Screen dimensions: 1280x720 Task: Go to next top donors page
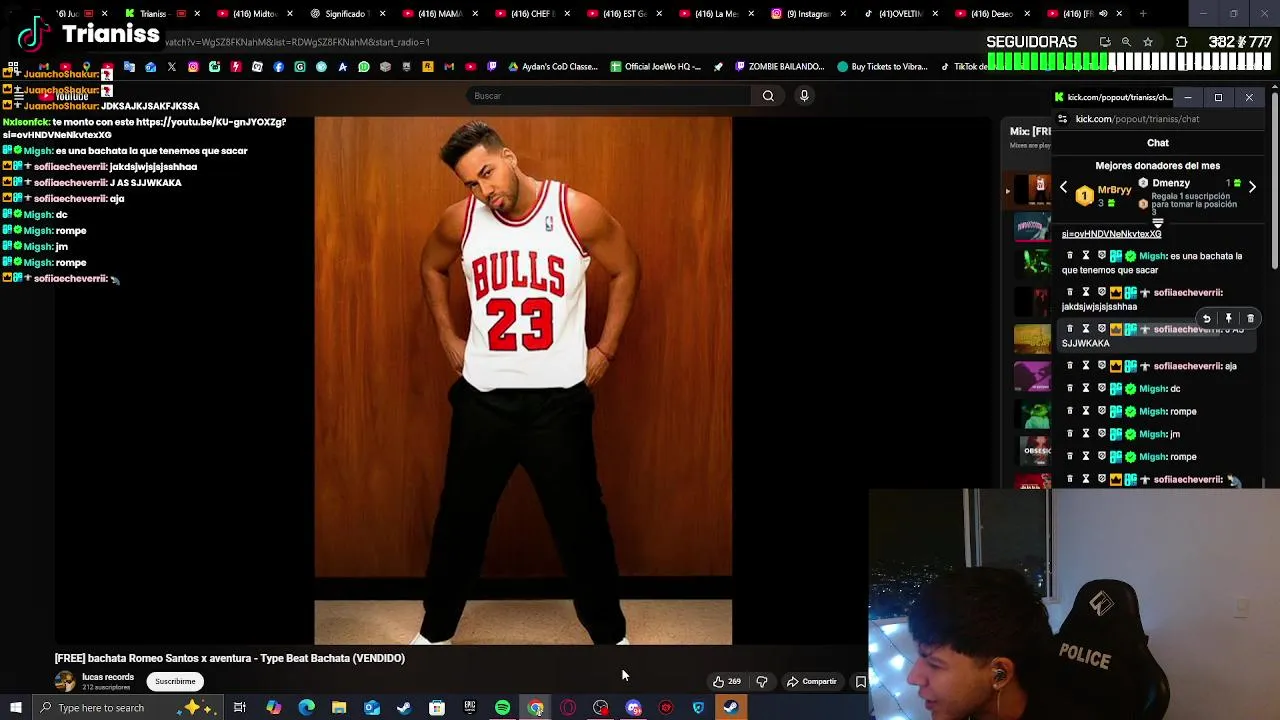pyautogui.click(x=1252, y=187)
